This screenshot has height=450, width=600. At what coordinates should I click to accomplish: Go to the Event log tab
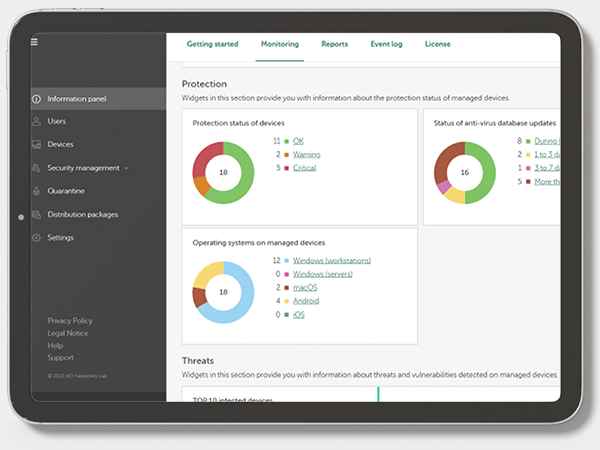(386, 44)
